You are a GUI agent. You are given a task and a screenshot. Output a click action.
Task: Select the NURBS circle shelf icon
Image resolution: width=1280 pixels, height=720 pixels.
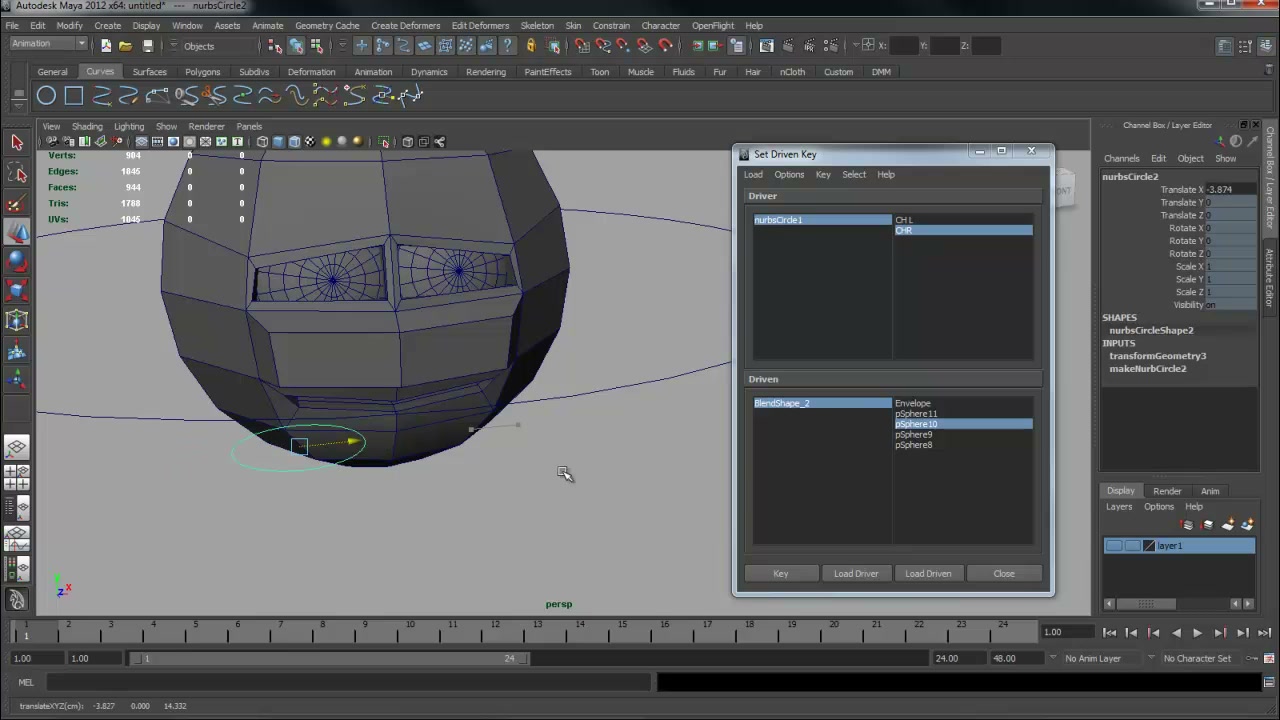[46, 96]
